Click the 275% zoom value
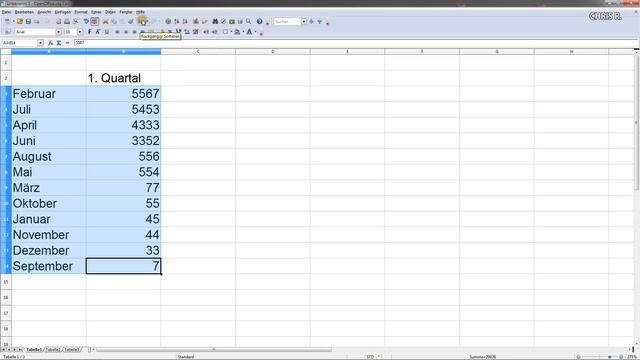Image resolution: width=640 pixels, height=360 pixels. 632,357
